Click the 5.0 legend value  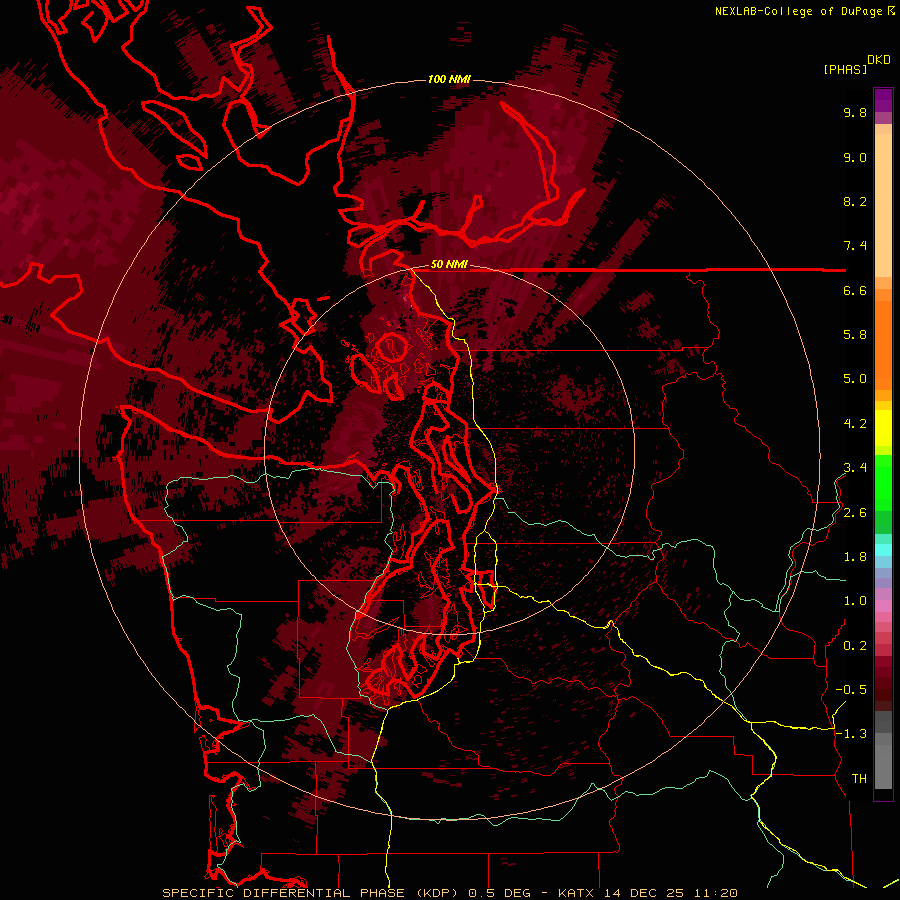[855, 379]
